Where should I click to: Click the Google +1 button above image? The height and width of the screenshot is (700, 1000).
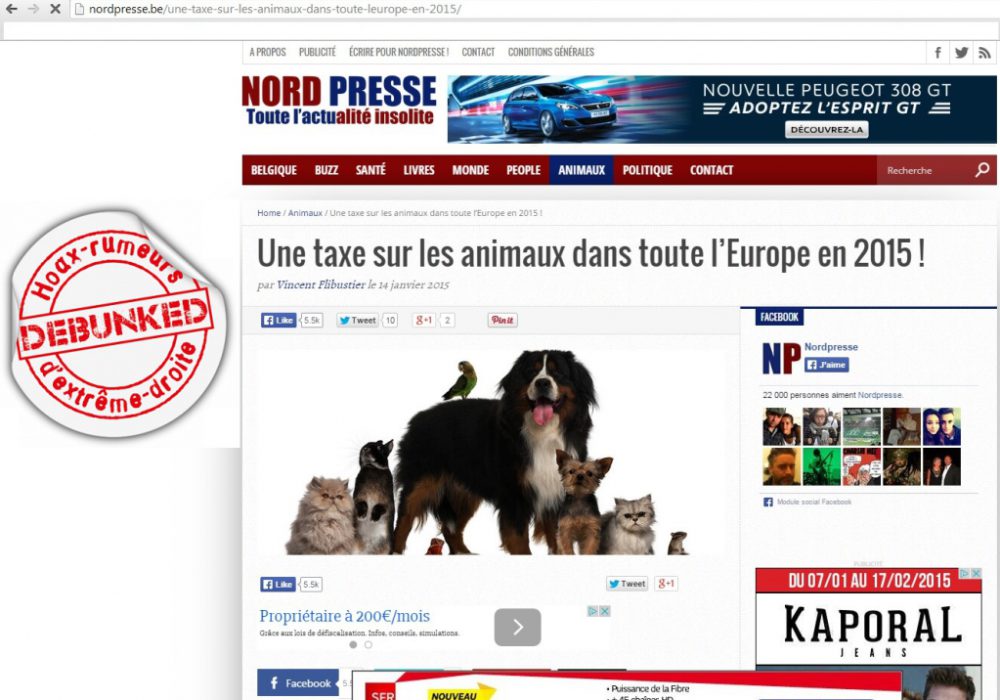click(424, 320)
